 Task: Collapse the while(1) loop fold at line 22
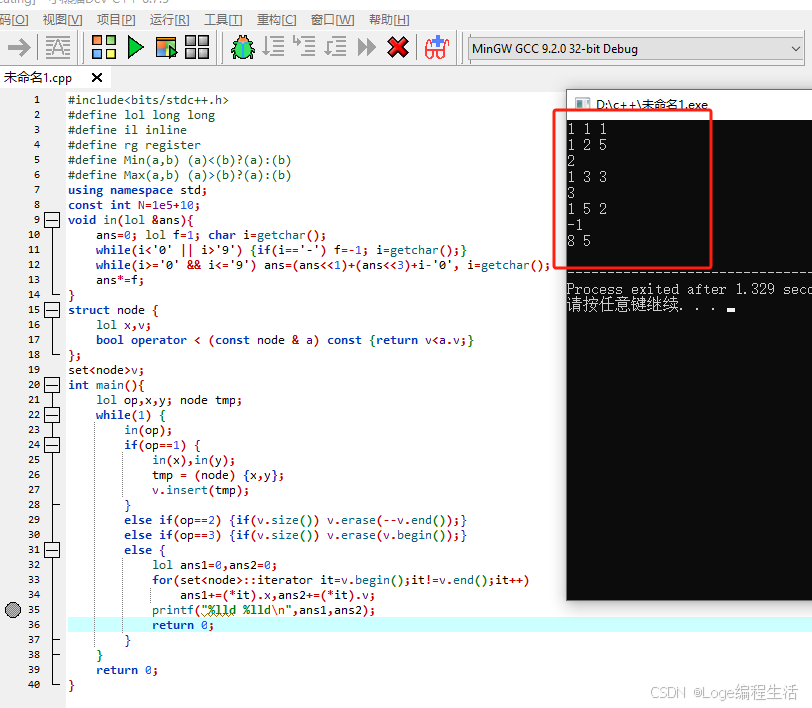52,415
